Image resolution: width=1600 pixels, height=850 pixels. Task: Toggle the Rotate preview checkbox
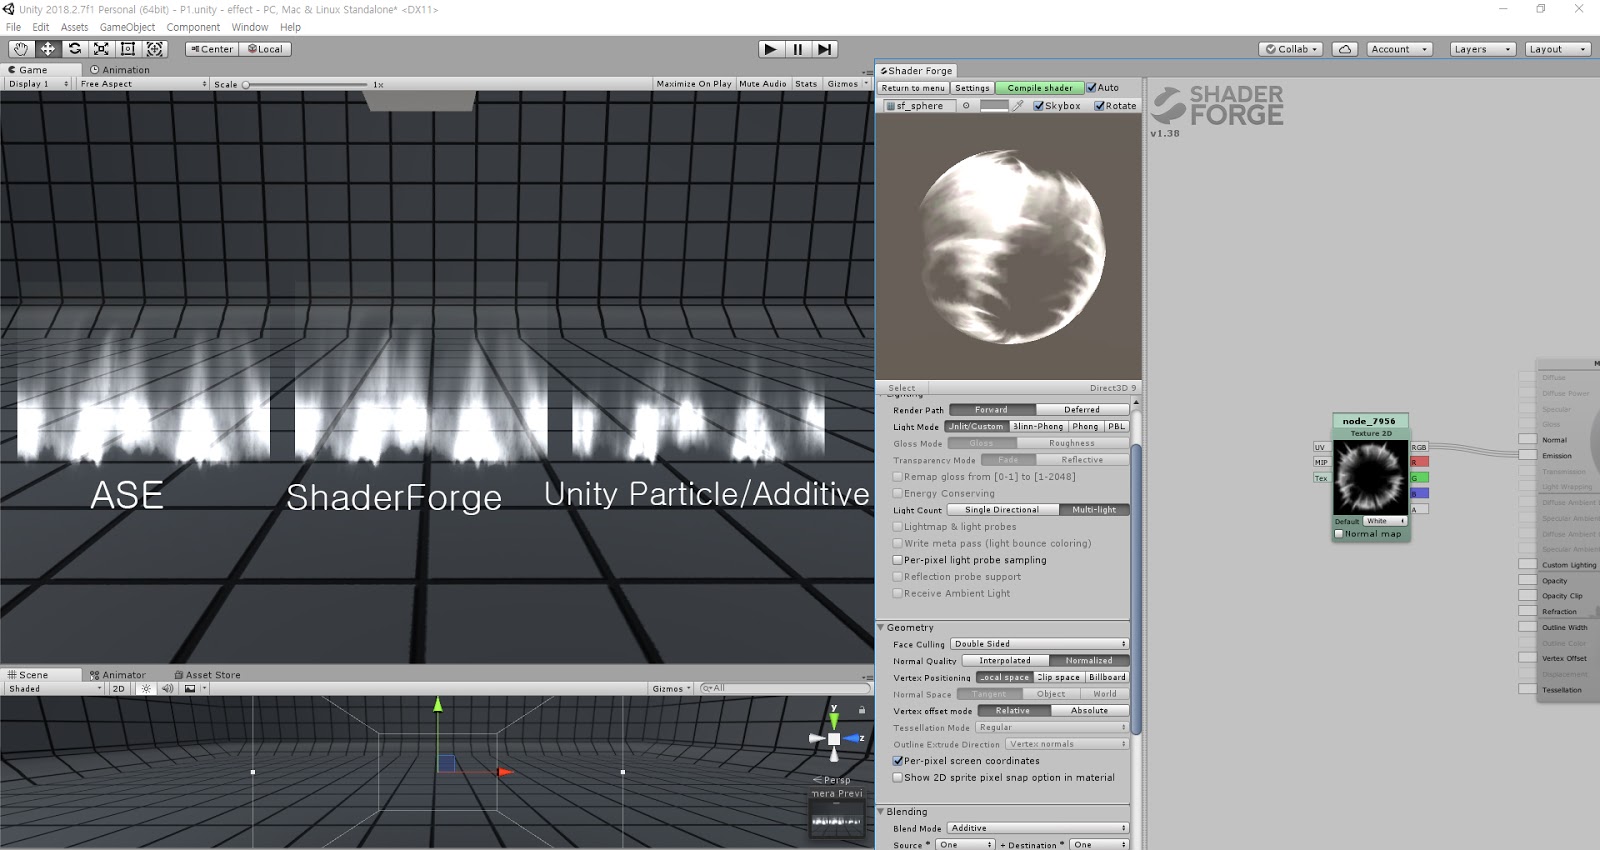(x=1100, y=106)
